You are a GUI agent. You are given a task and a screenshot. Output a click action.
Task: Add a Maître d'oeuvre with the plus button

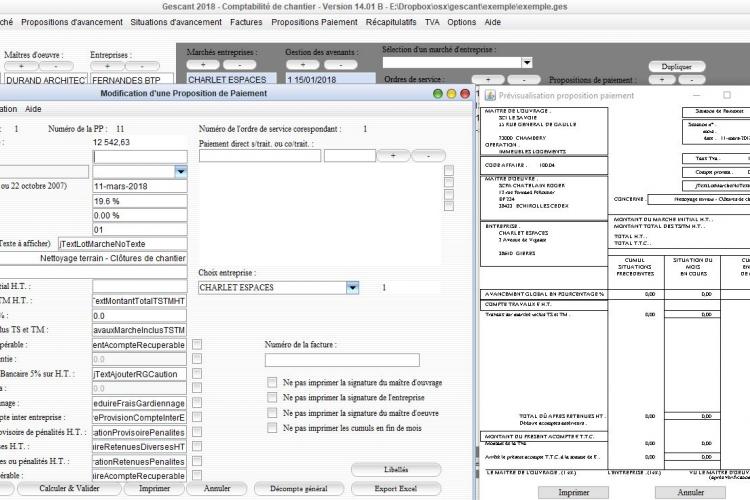(21, 66)
